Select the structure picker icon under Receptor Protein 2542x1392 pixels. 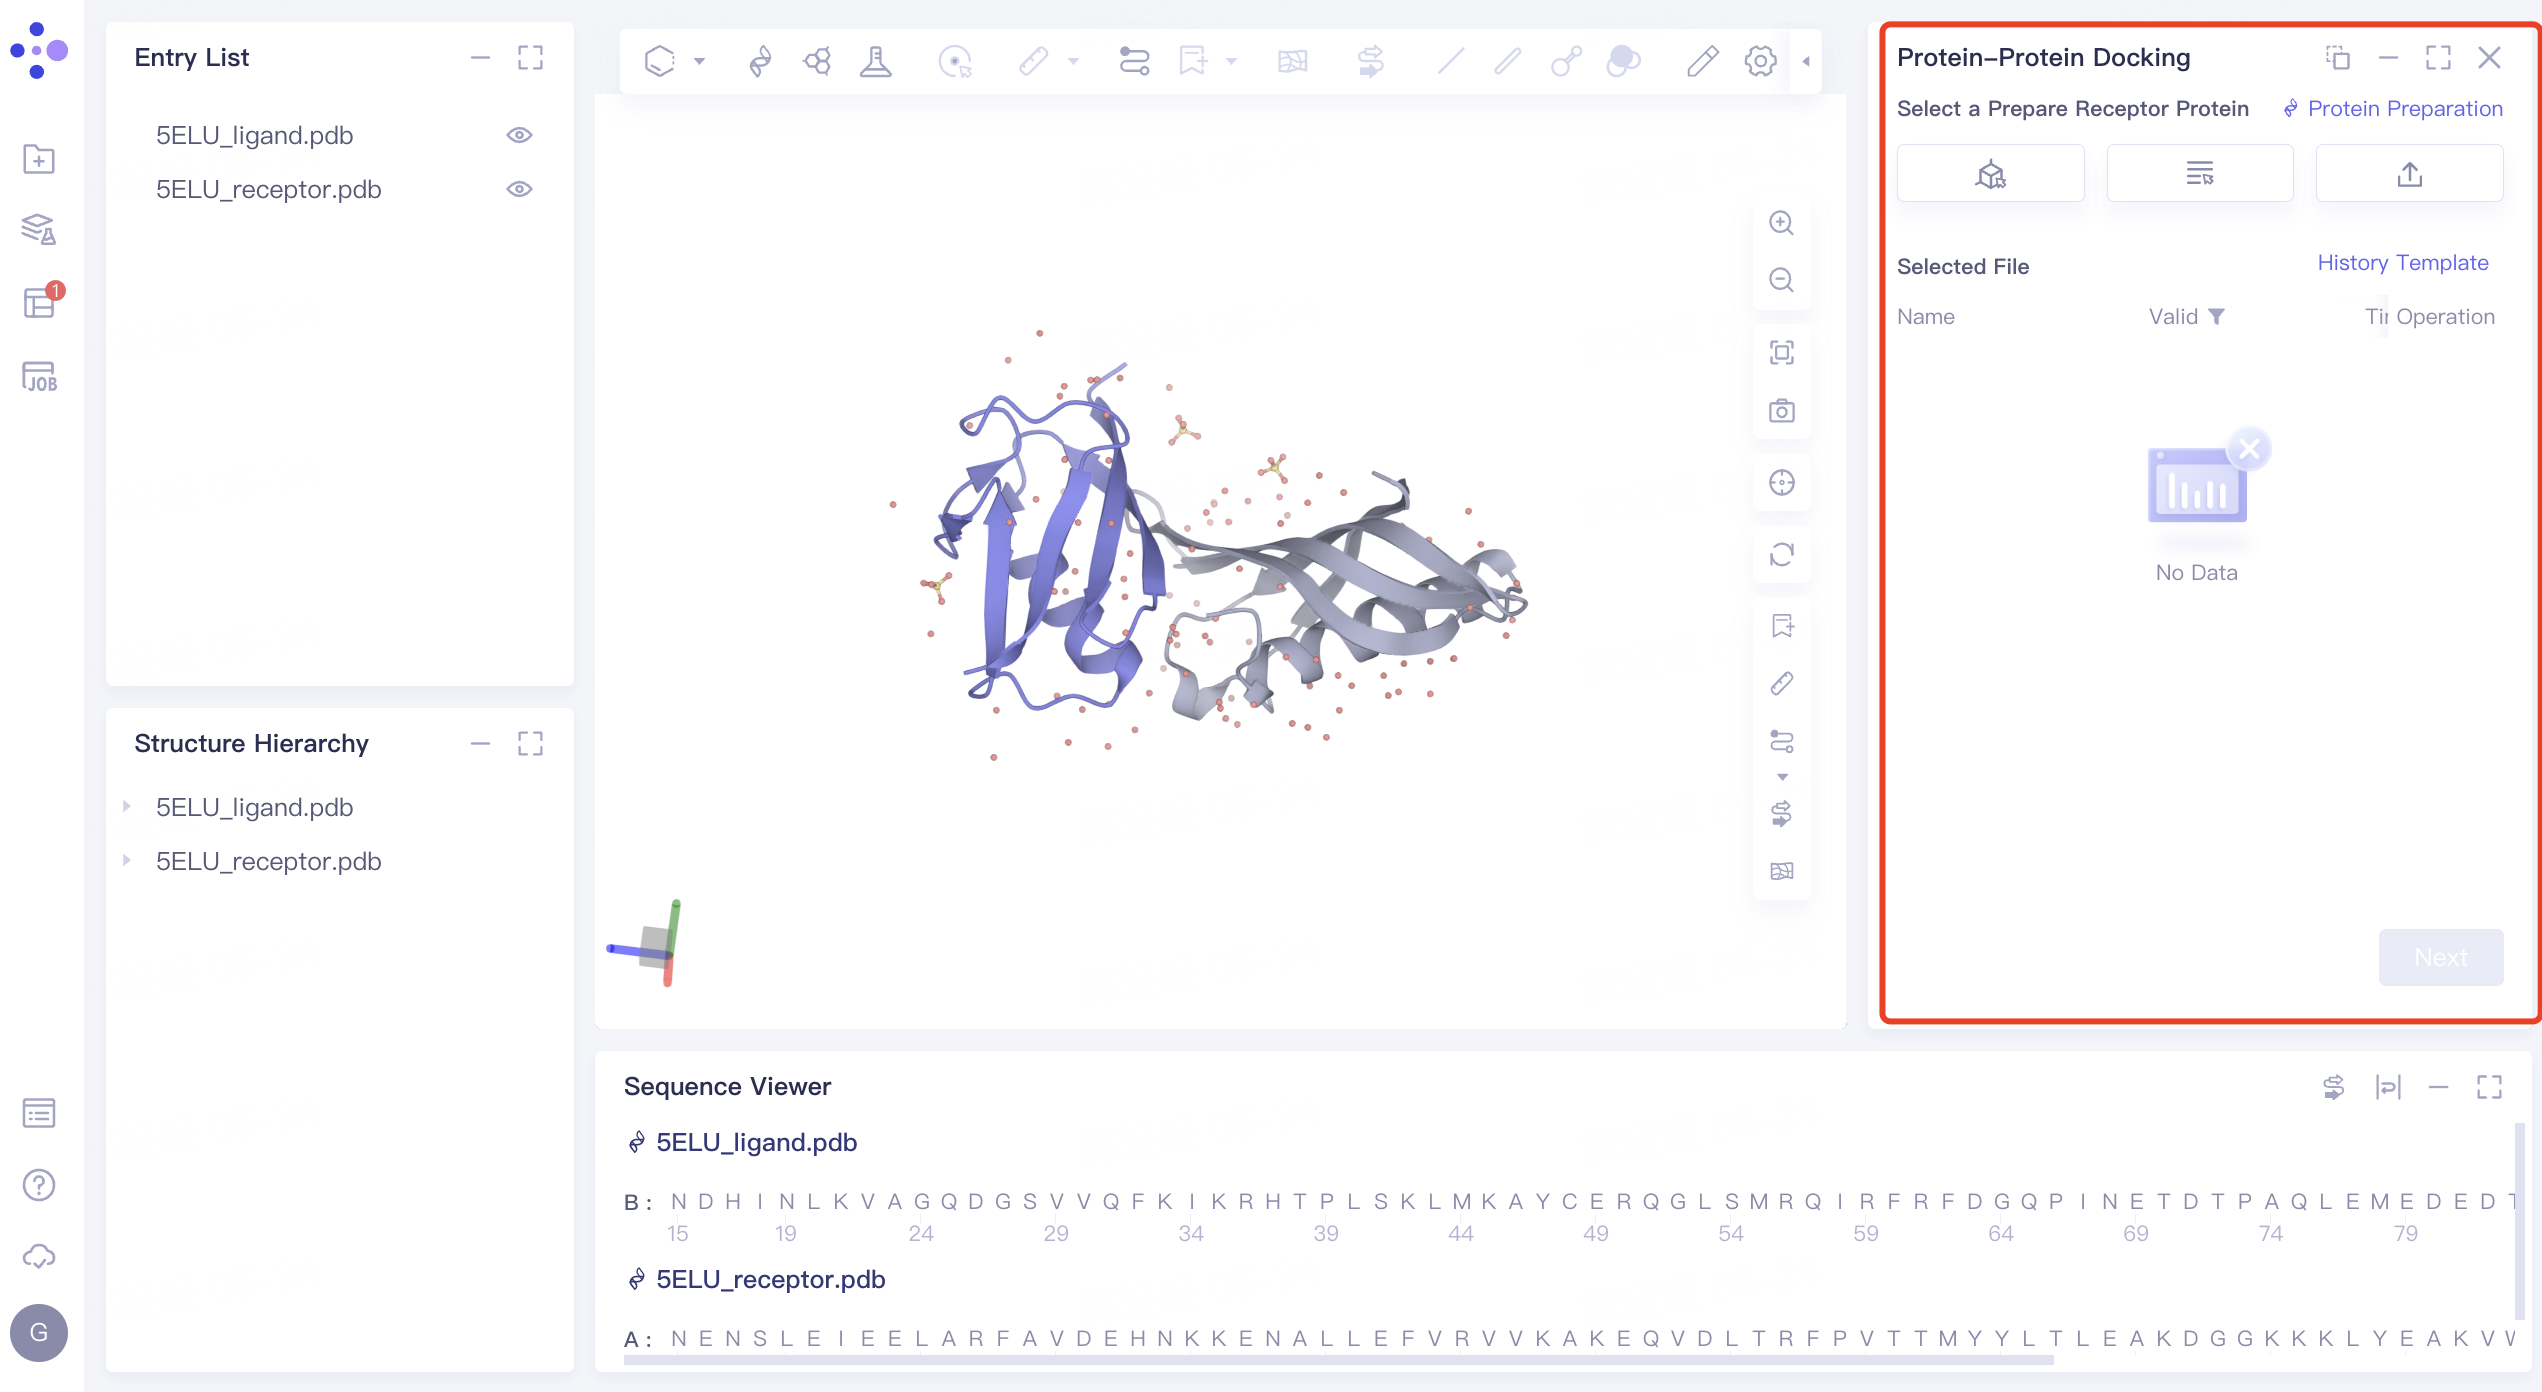(1990, 172)
